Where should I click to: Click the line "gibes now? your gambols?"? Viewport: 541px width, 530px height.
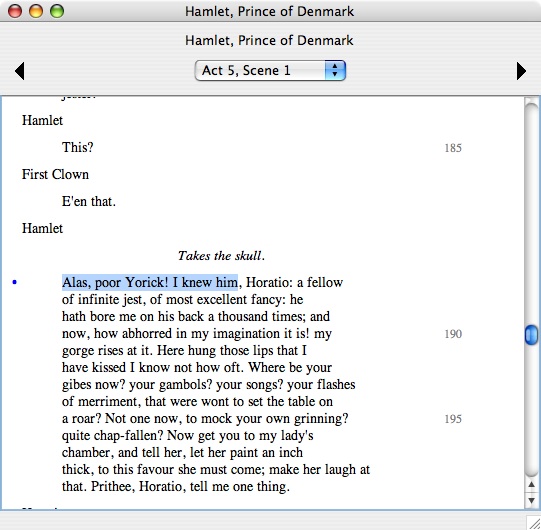tap(208, 384)
